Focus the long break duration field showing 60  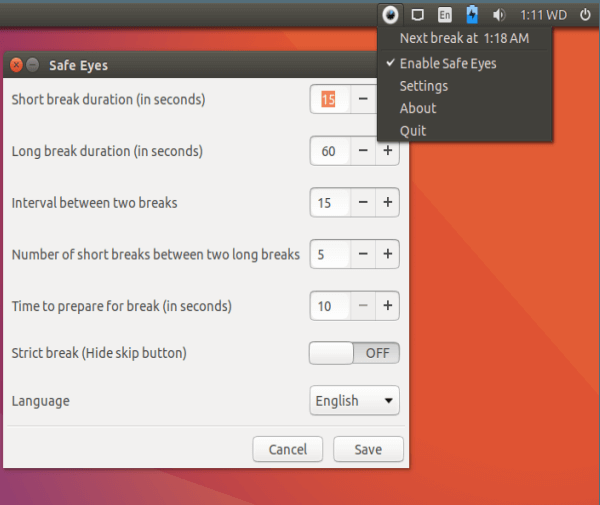click(330, 151)
